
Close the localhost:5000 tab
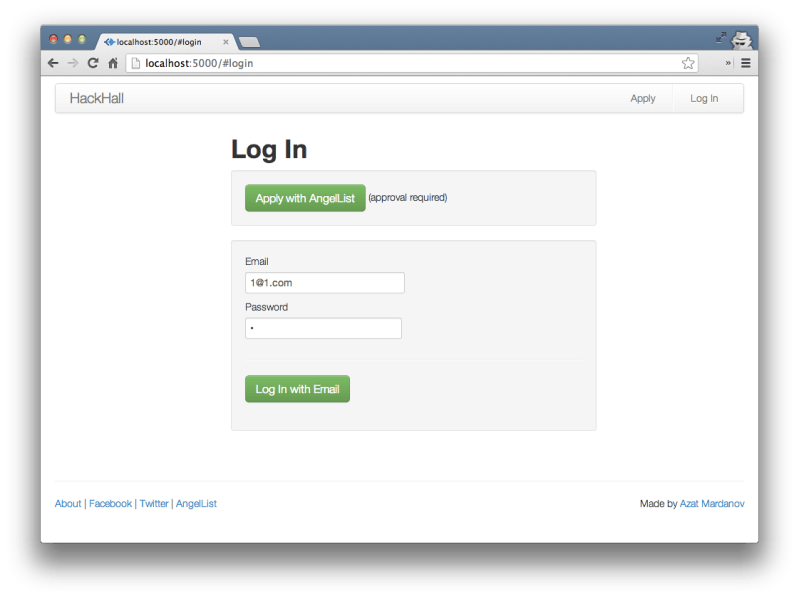coord(226,42)
